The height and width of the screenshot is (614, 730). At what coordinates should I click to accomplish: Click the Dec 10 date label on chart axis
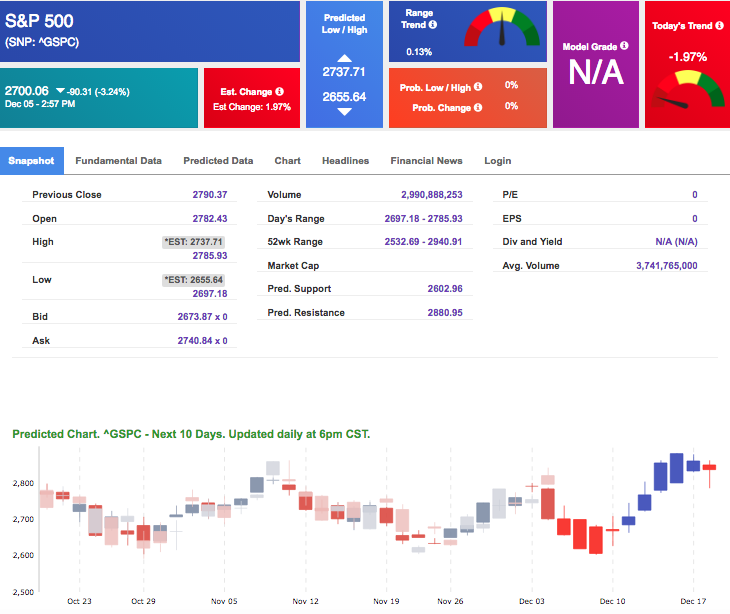[613, 601]
